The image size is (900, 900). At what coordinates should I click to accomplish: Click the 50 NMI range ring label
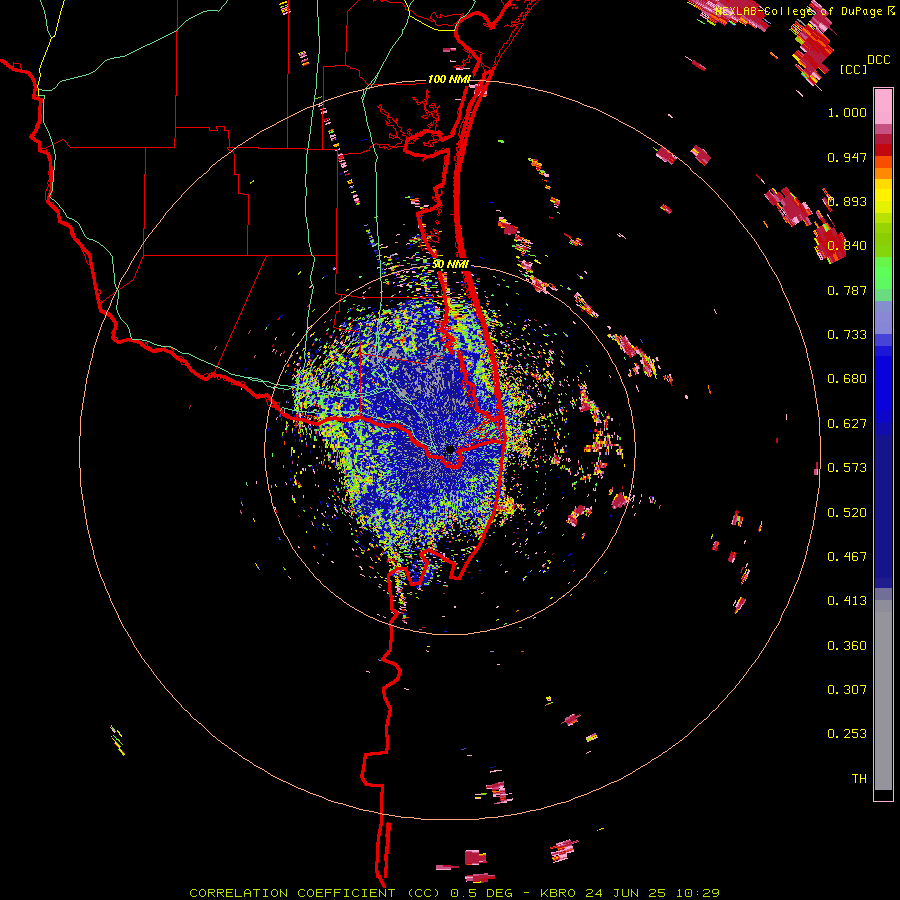(x=451, y=265)
